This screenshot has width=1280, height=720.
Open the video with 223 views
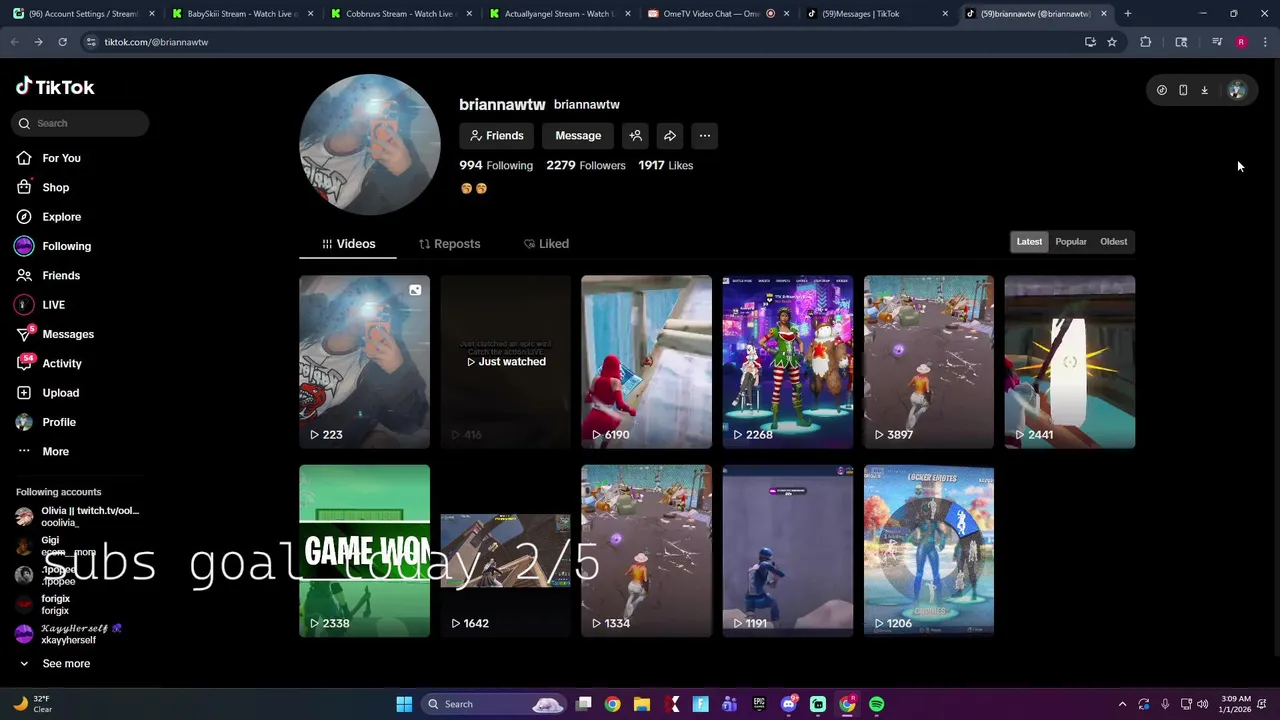(x=364, y=362)
